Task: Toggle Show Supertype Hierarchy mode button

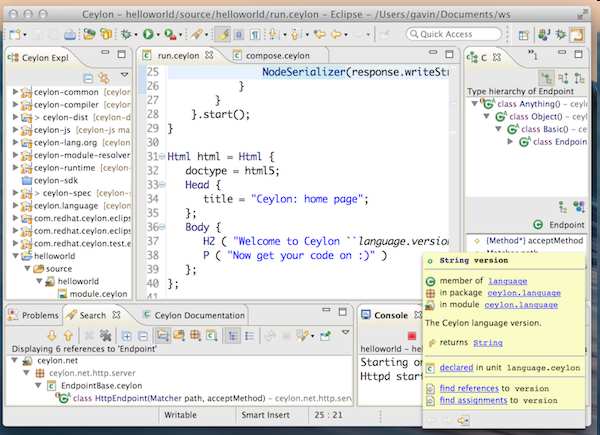Action: [x=563, y=77]
